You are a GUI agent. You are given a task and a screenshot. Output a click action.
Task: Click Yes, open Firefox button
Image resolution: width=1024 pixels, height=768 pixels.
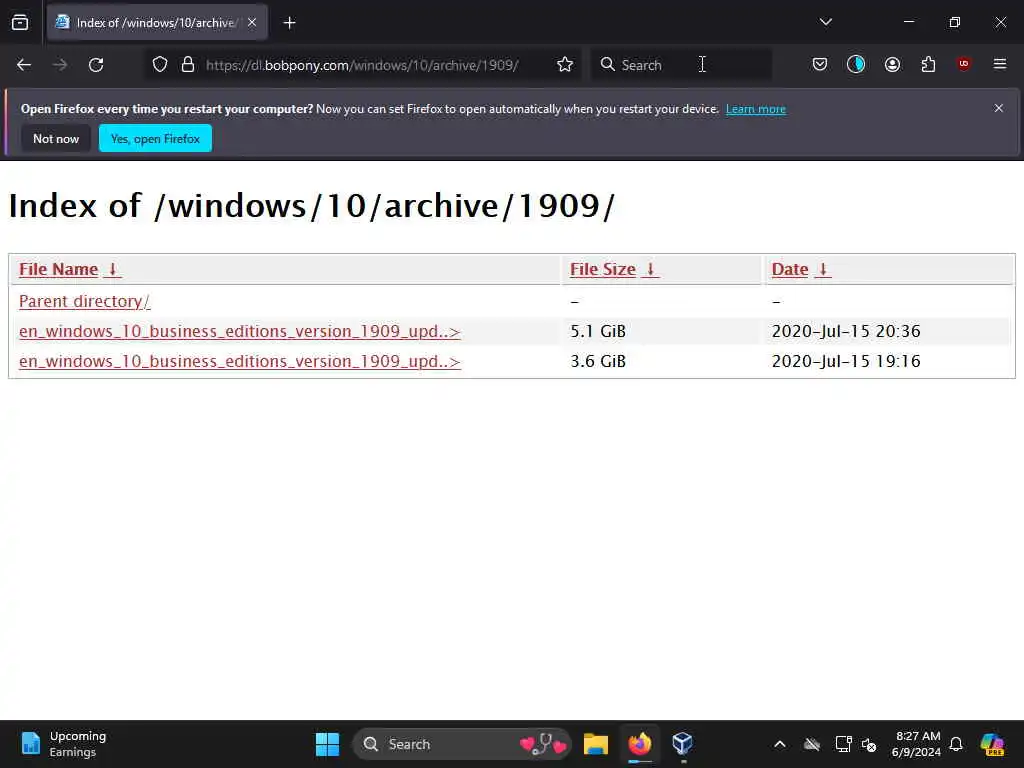(155, 138)
